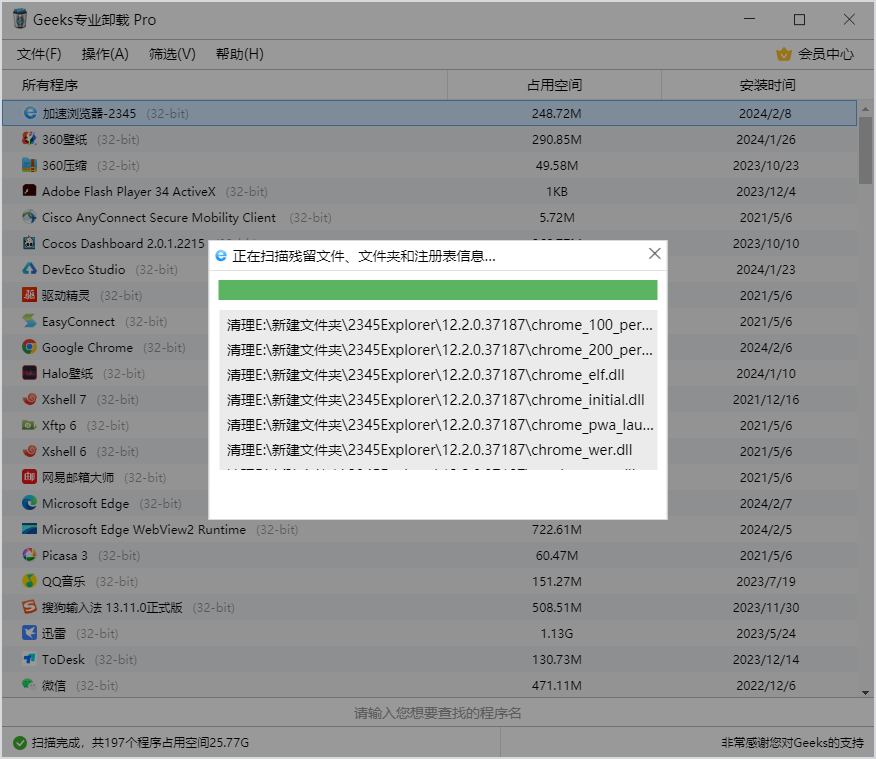Click the Xshell 7 icon
The image size is (876, 759).
pos(29,399)
